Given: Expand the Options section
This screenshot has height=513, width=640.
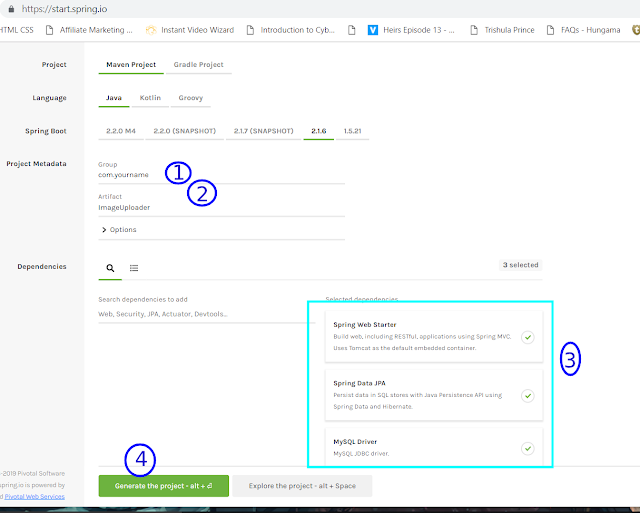Looking at the screenshot, I should (119, 230).
